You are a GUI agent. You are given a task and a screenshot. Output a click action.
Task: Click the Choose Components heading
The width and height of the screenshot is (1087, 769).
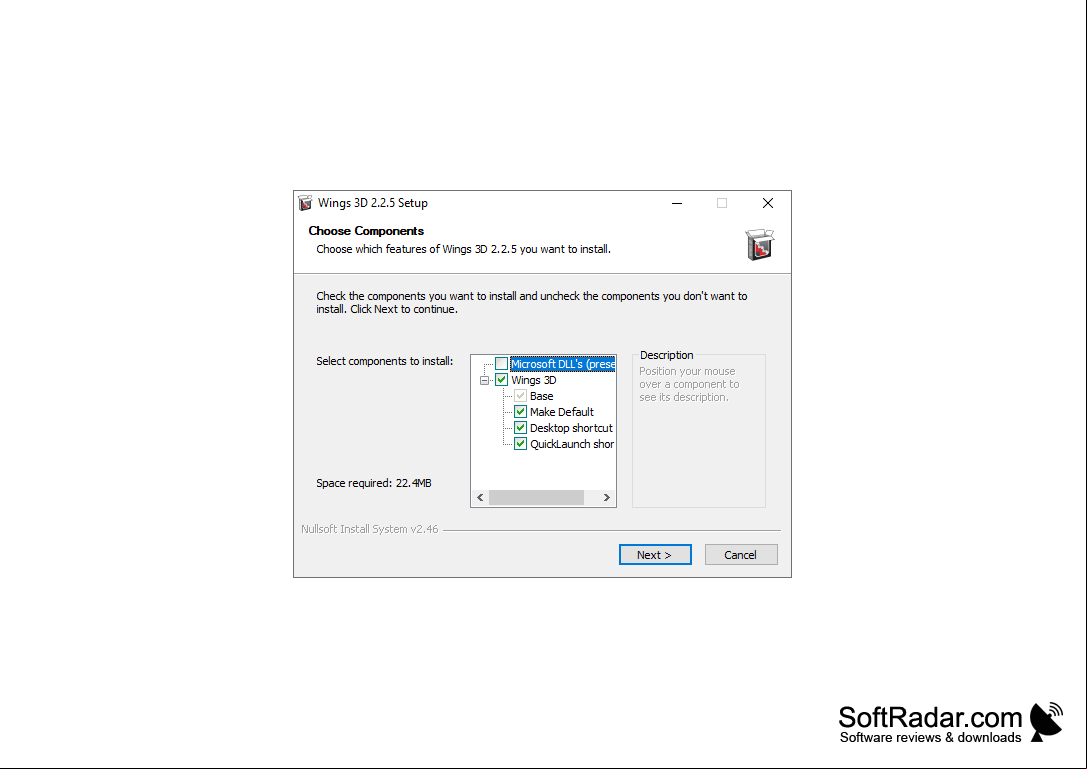366,231
